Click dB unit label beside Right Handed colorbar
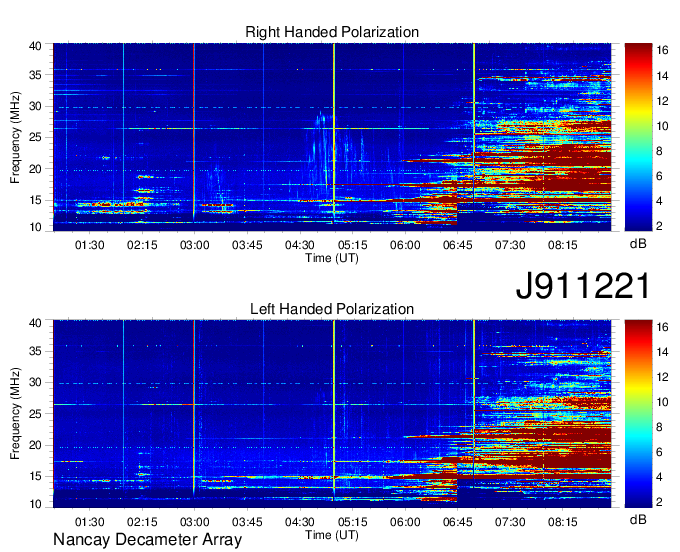This screenshot has width=680, height=552. click(x=638, y=244)
